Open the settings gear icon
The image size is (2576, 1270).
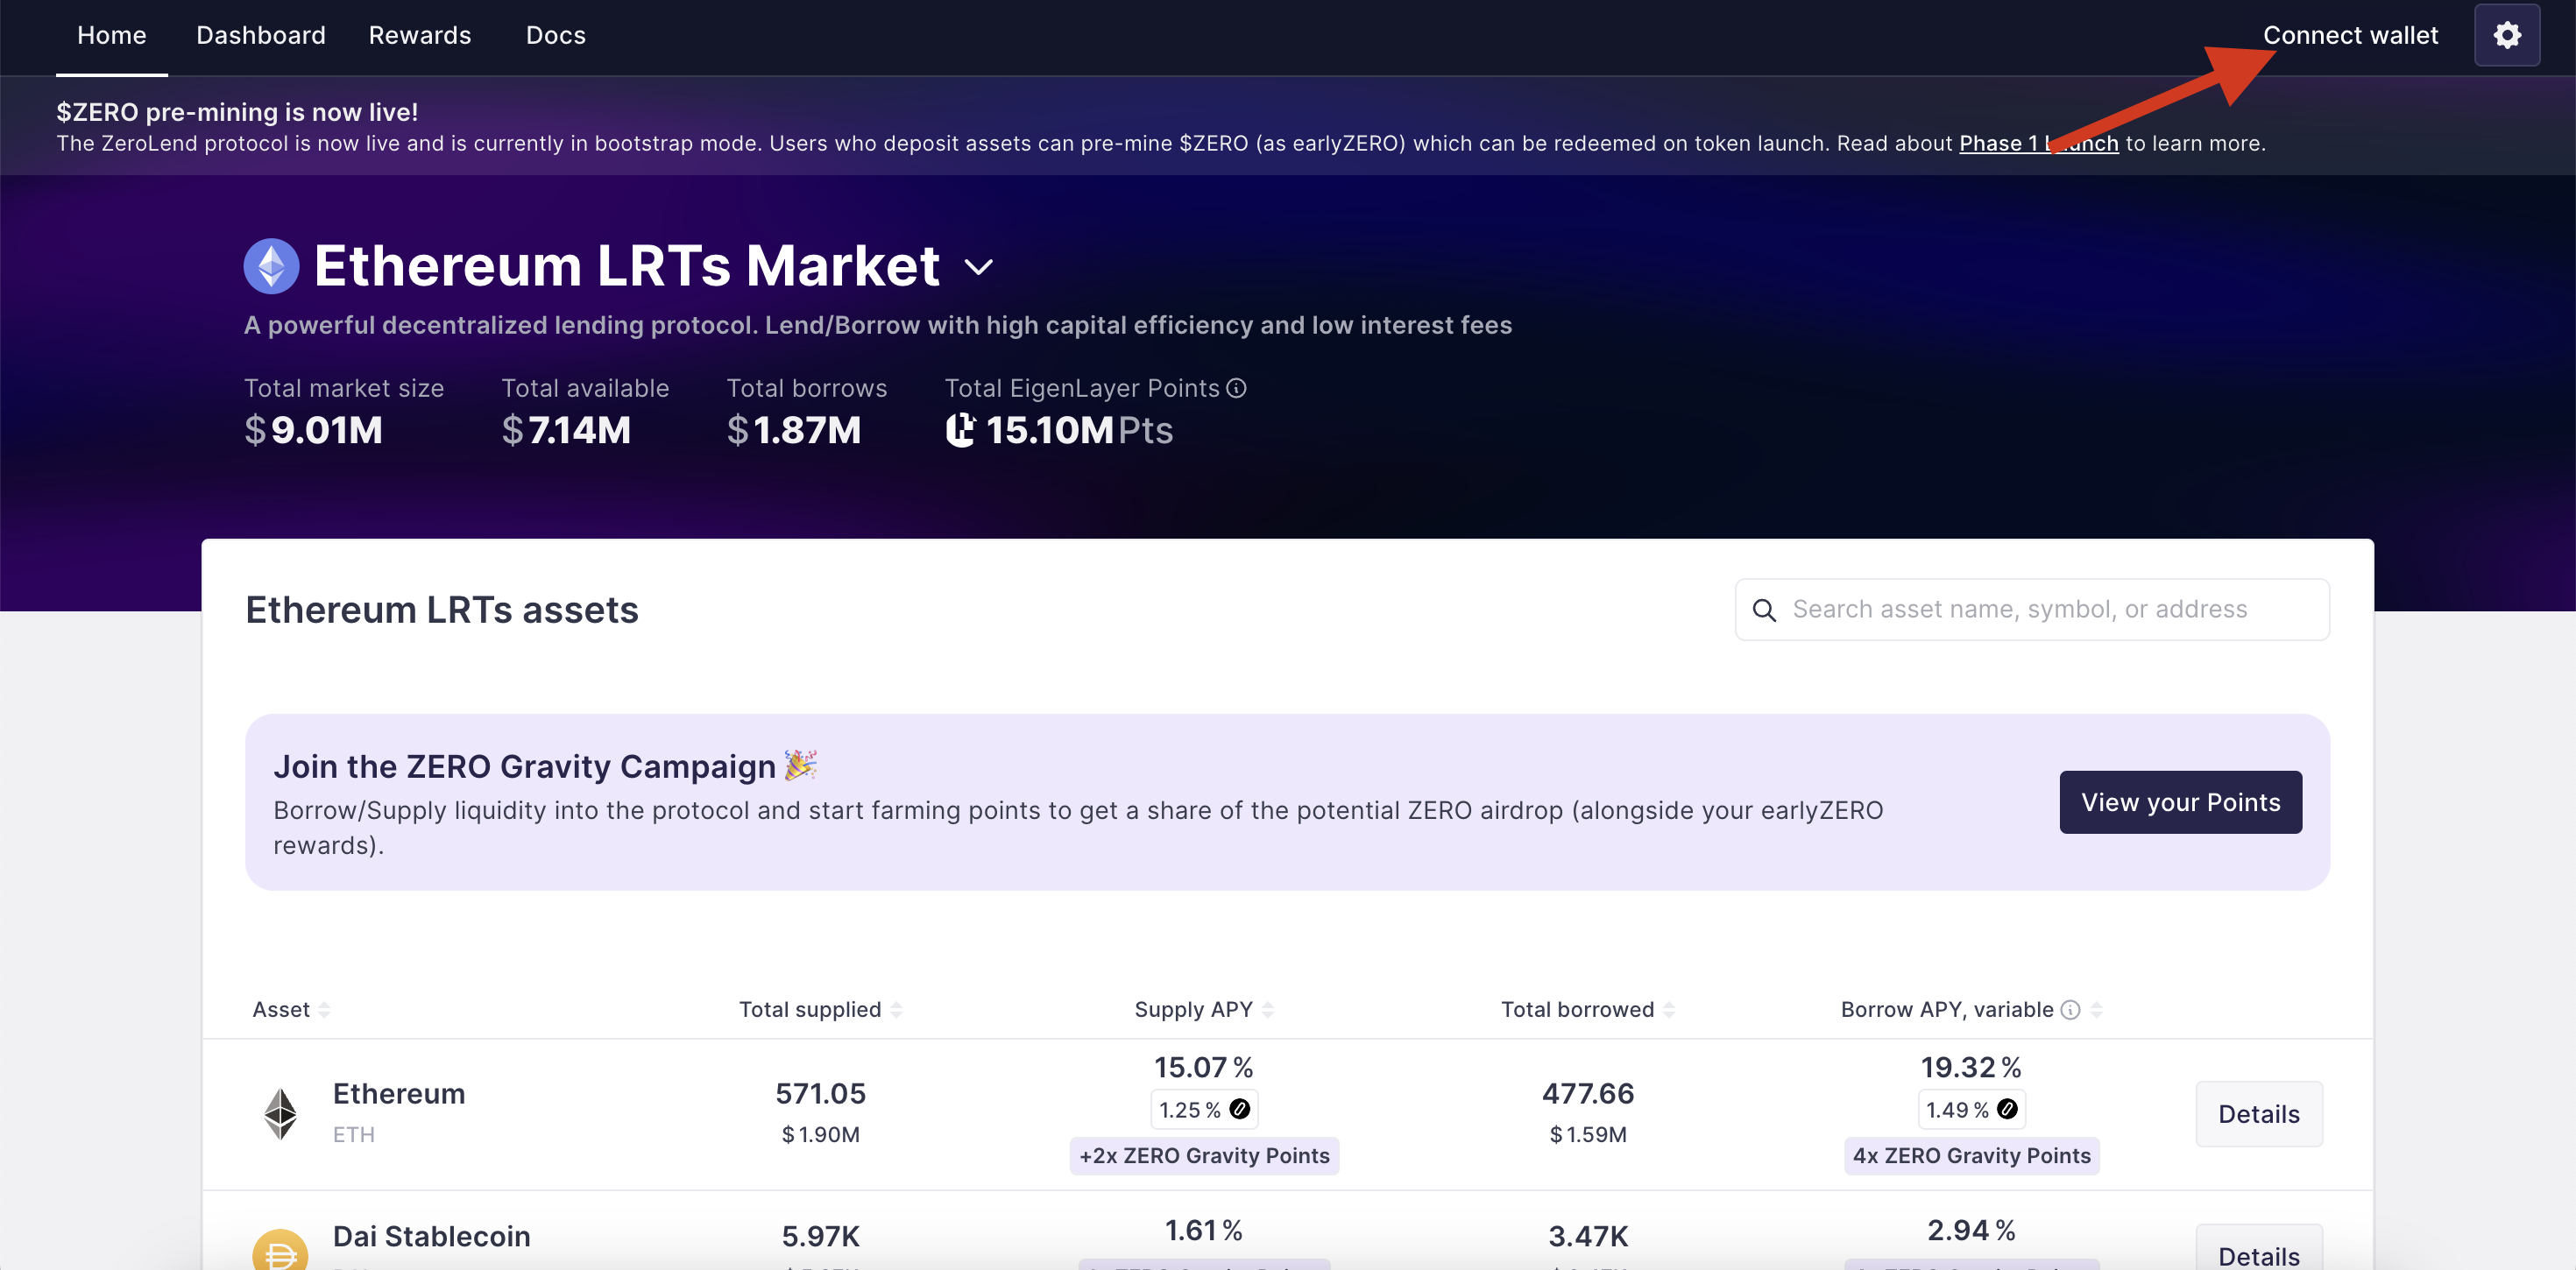point(2506,35)
